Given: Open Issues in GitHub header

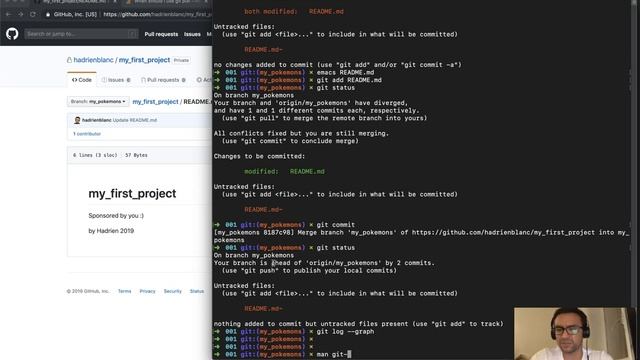Looking at the screenshot, I should [x=192, y=34].
